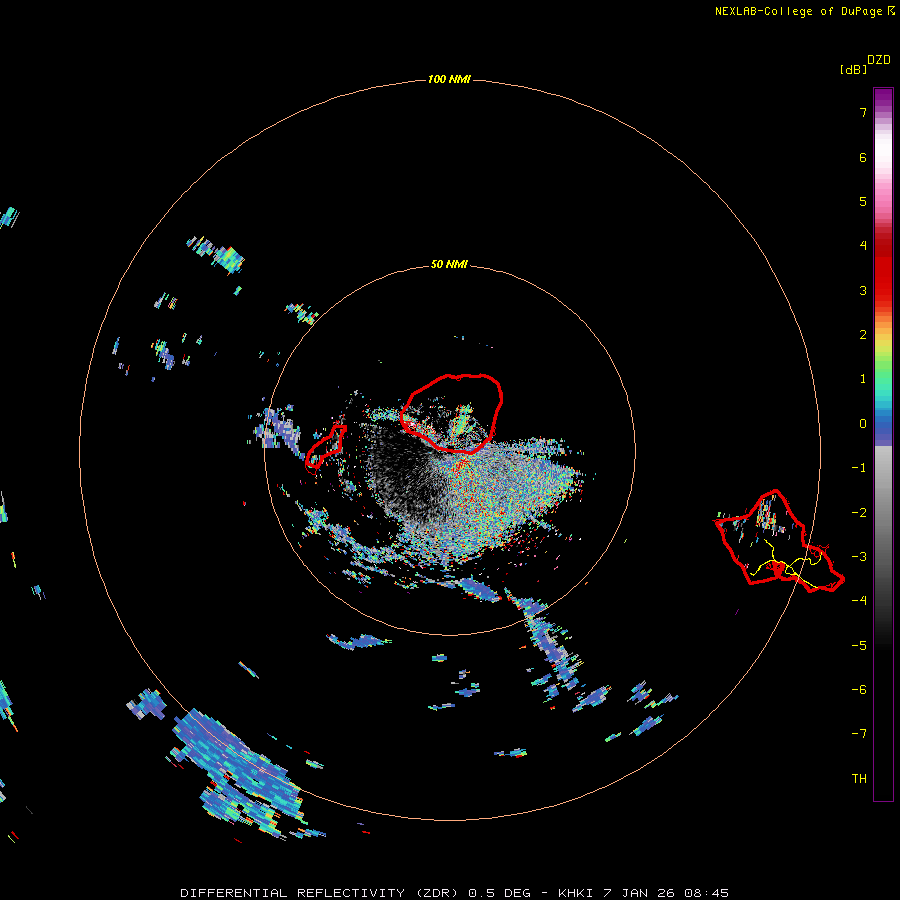Click the DIFFERENTIAL REFLECTIVITY (ZDR) title text

pyautogui.click(x=321, y=893)
